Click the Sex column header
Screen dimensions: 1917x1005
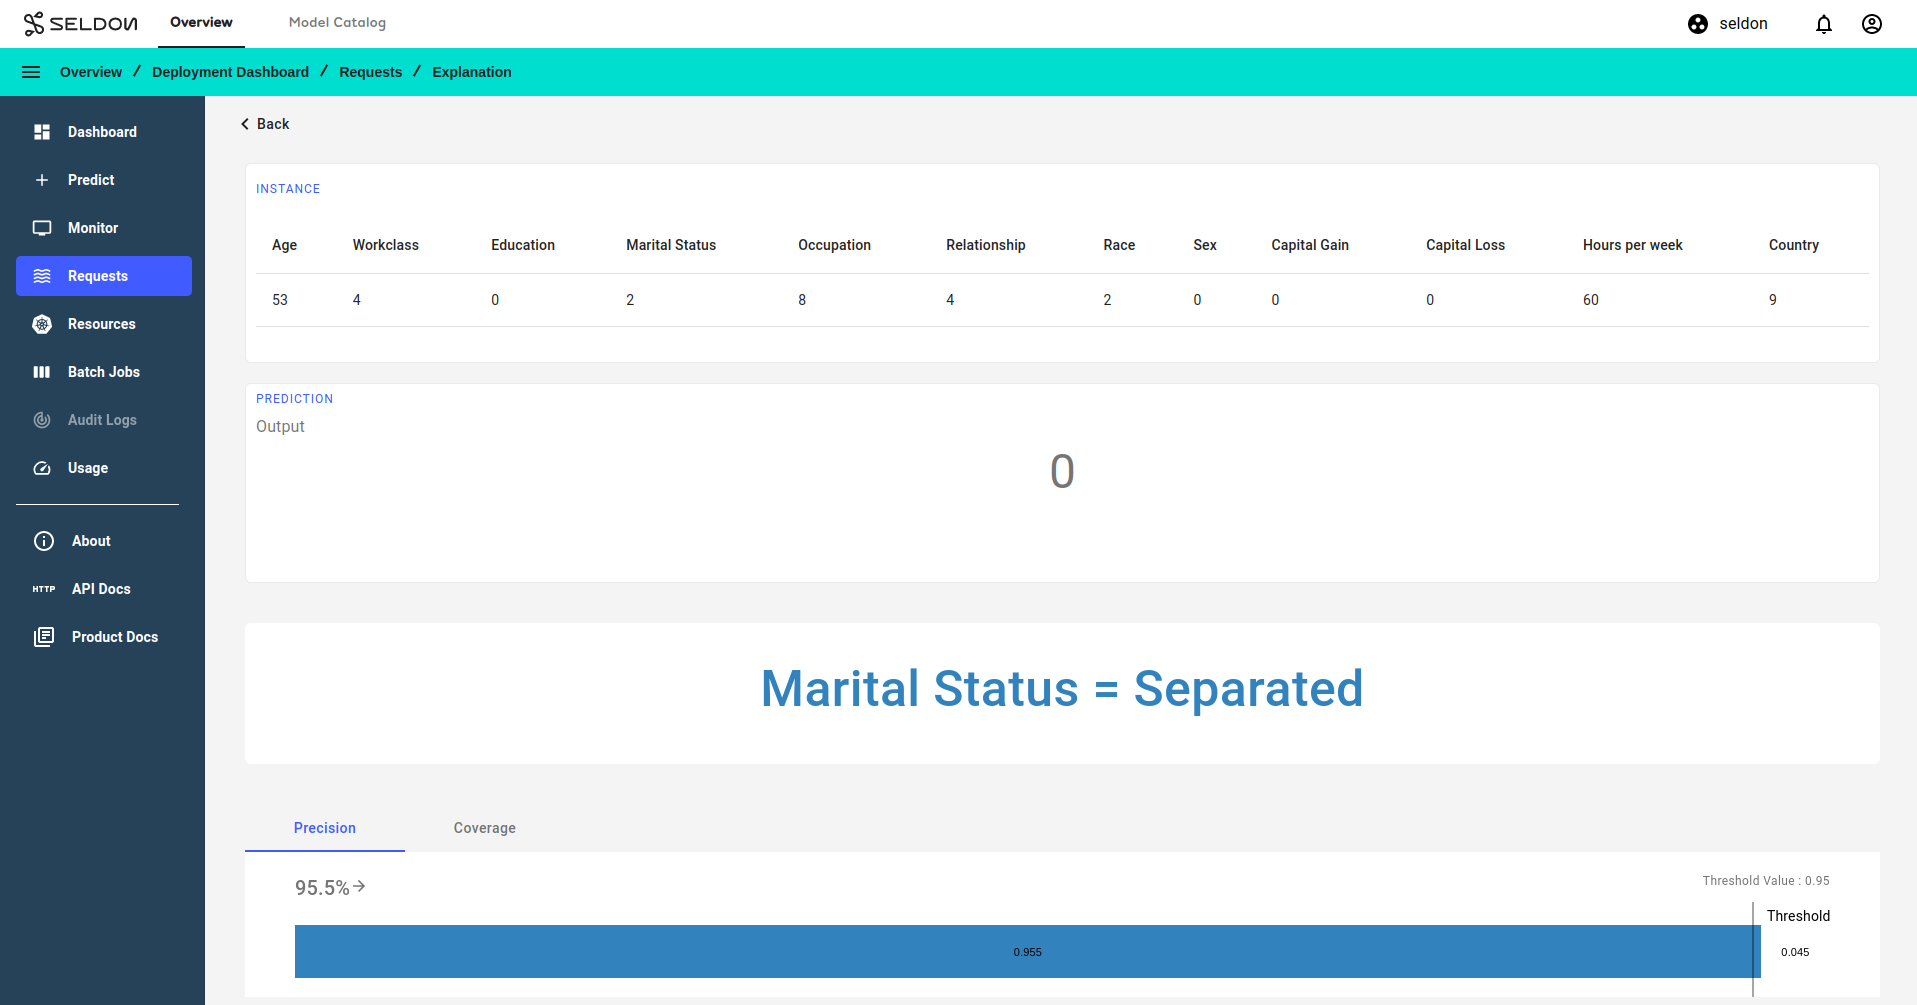coord(1205,245)
